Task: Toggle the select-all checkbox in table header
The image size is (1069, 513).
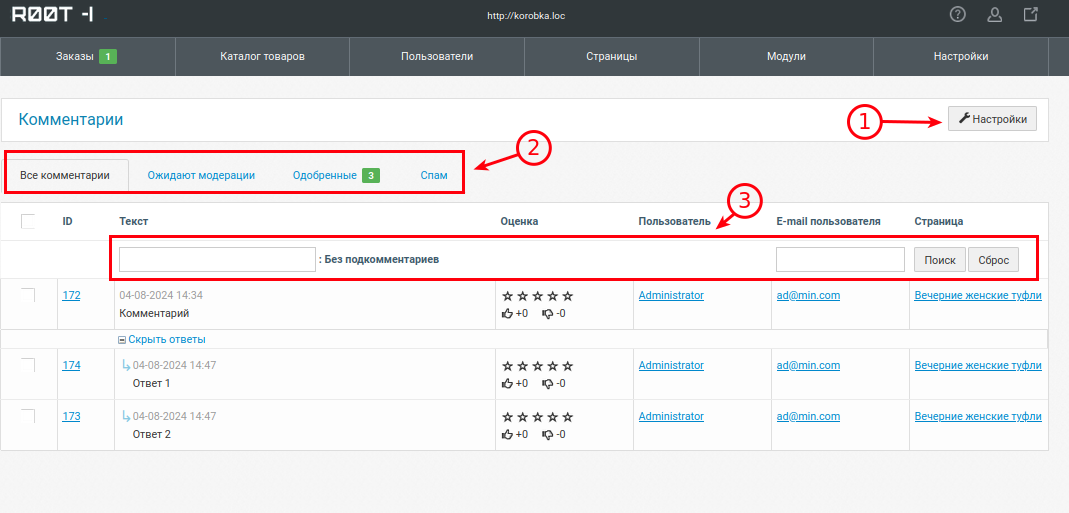Action: (x=28, y=221)
